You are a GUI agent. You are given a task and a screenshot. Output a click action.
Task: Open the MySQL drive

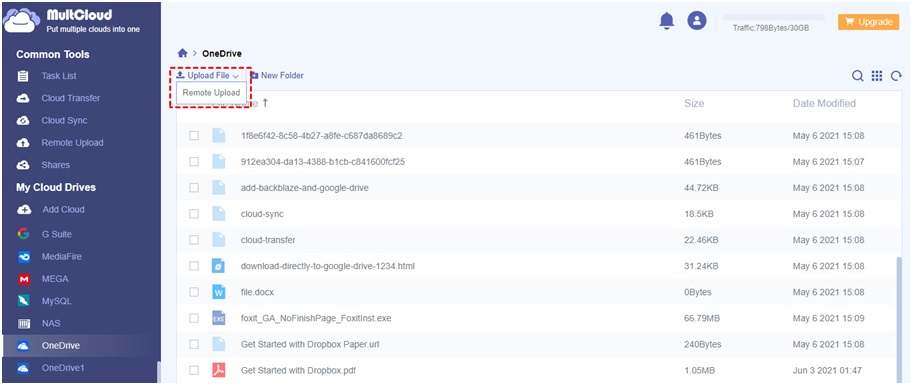coord(56,301)
